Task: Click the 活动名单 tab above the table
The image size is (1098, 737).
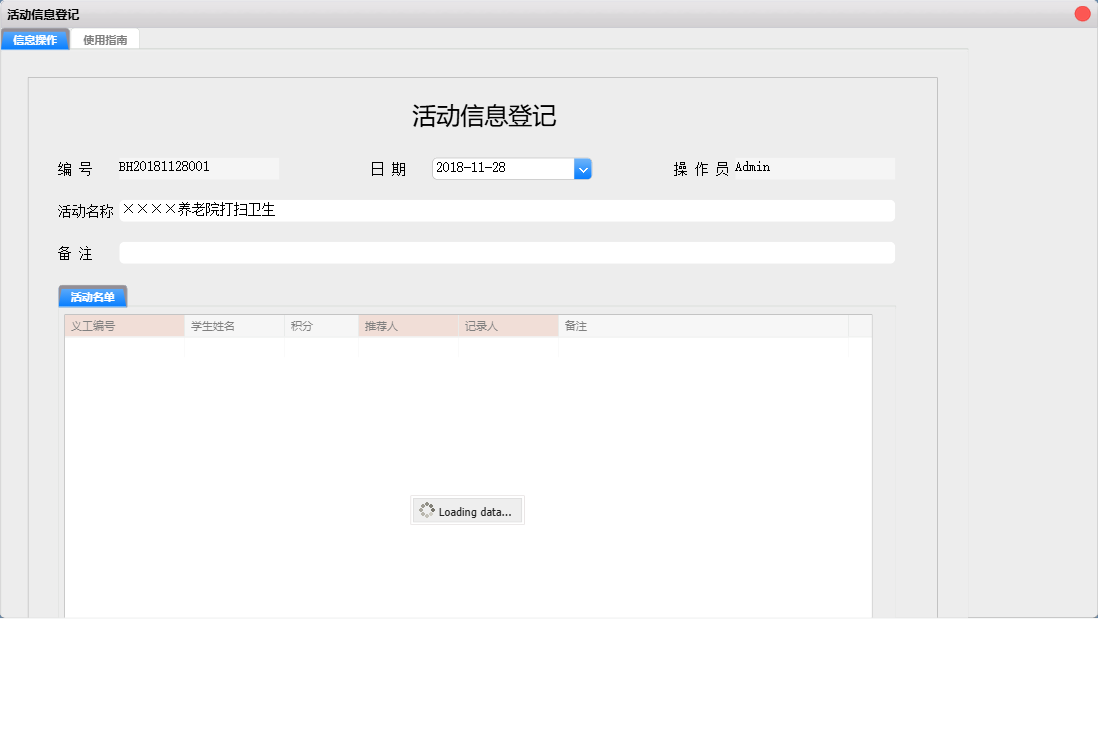Action: point(92,296)
